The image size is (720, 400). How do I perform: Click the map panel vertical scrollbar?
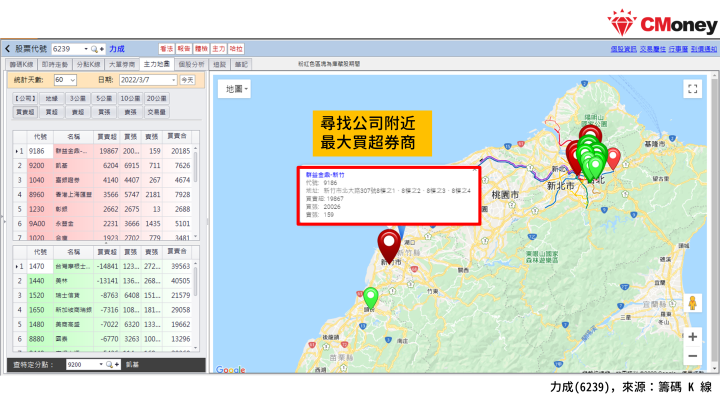714,222
